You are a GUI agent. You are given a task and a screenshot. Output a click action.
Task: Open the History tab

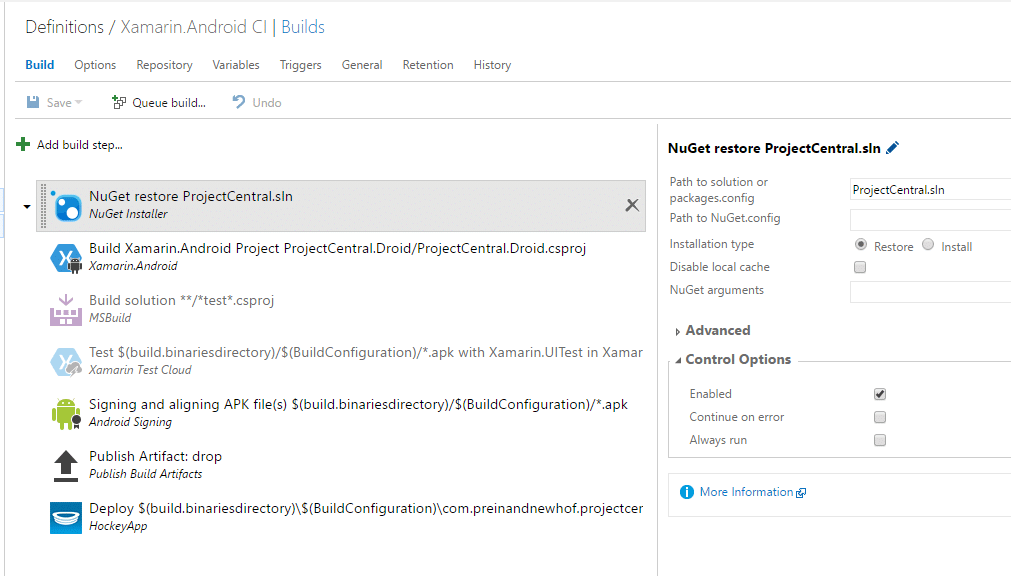coord(492,65)
